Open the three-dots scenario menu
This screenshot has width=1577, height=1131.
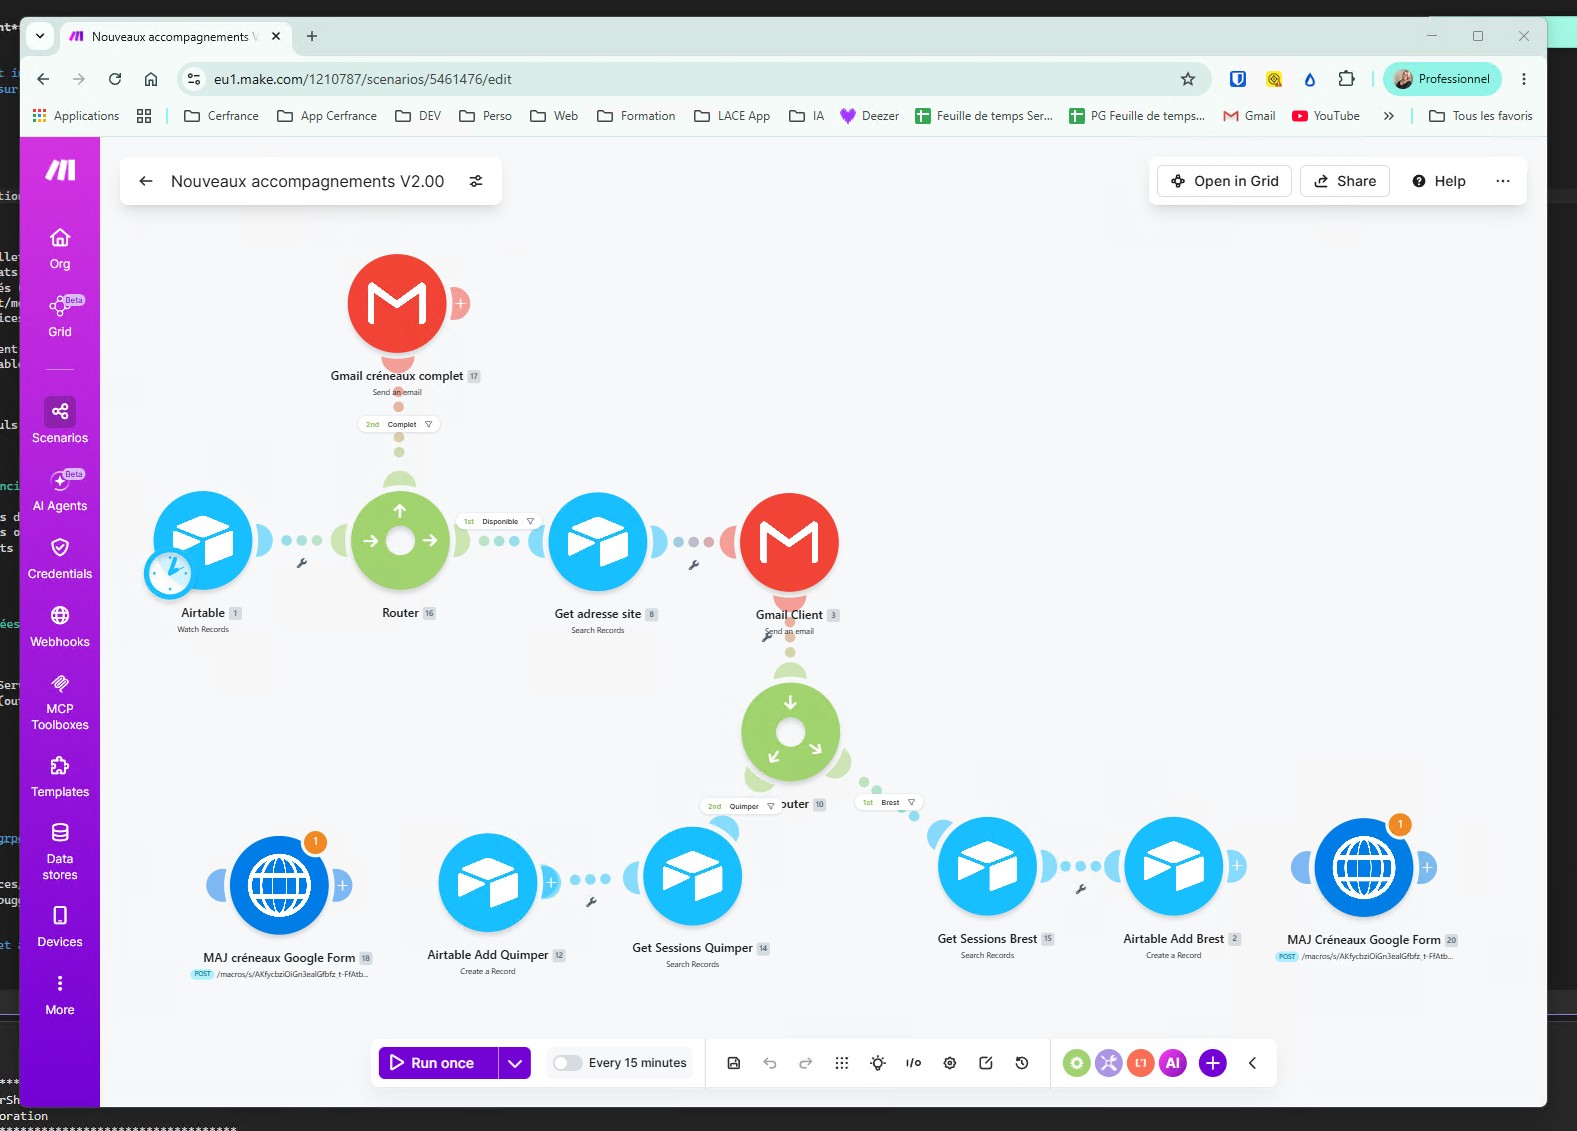coord(1503,181)
